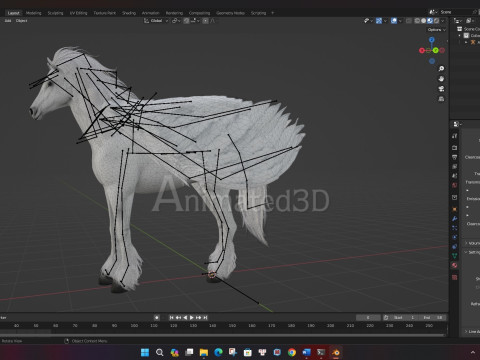Open the Tool properties tab

pos(455,136)
